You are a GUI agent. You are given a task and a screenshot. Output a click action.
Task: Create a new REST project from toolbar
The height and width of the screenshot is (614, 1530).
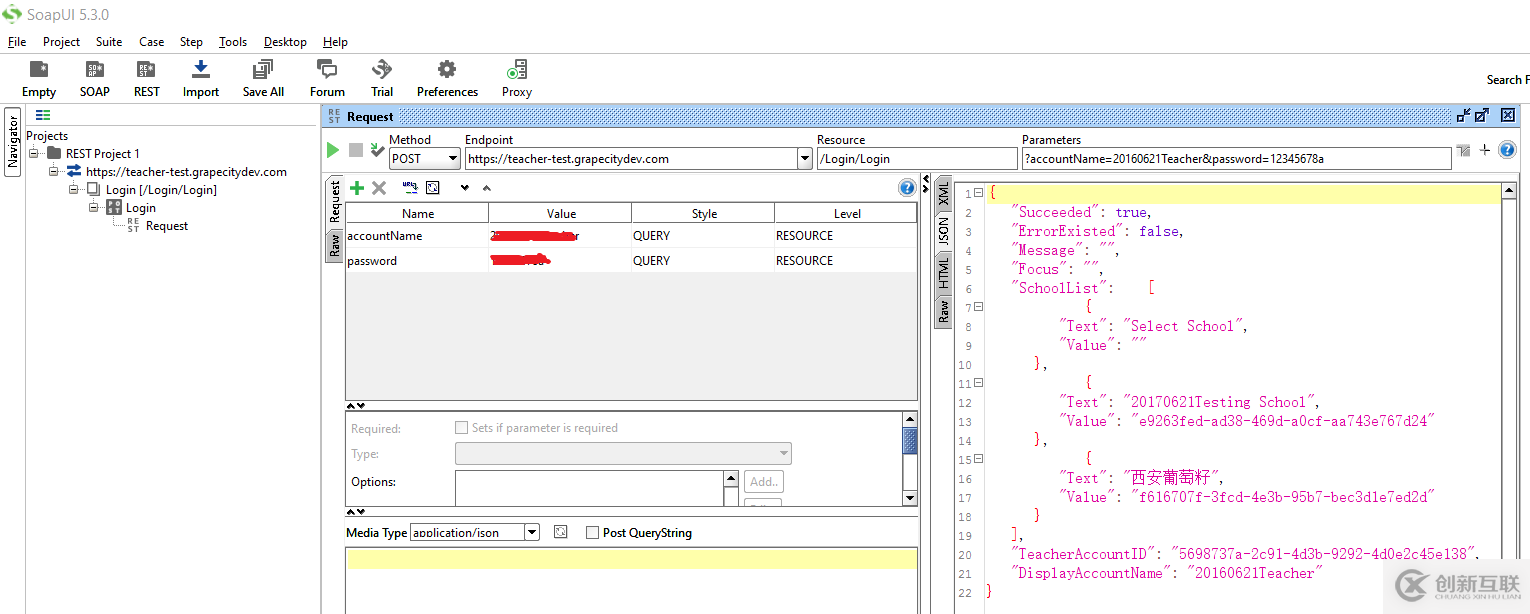(146, 79)
